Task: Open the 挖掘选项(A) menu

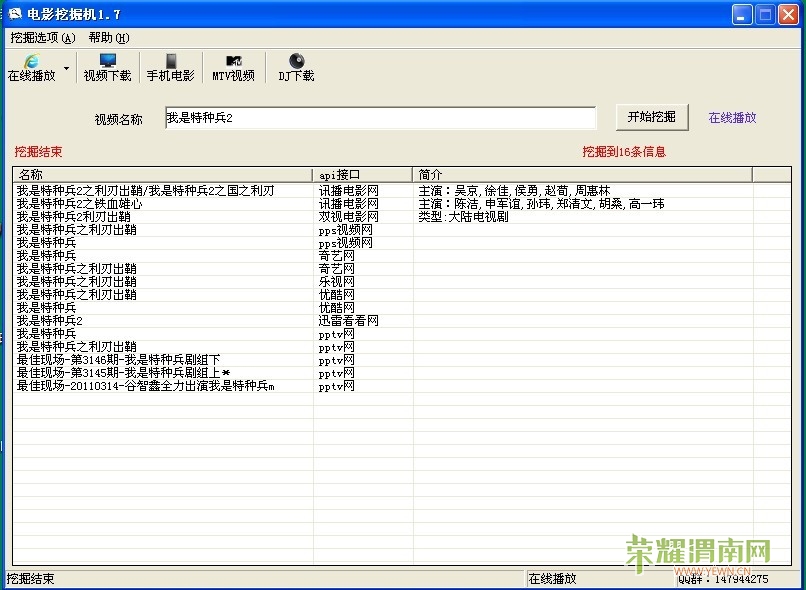Action: coord(43,38)
